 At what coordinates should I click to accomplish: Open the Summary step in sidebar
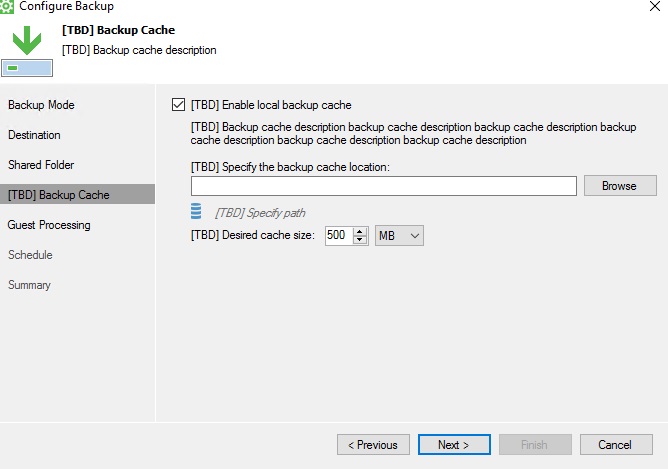coord(29,285)
